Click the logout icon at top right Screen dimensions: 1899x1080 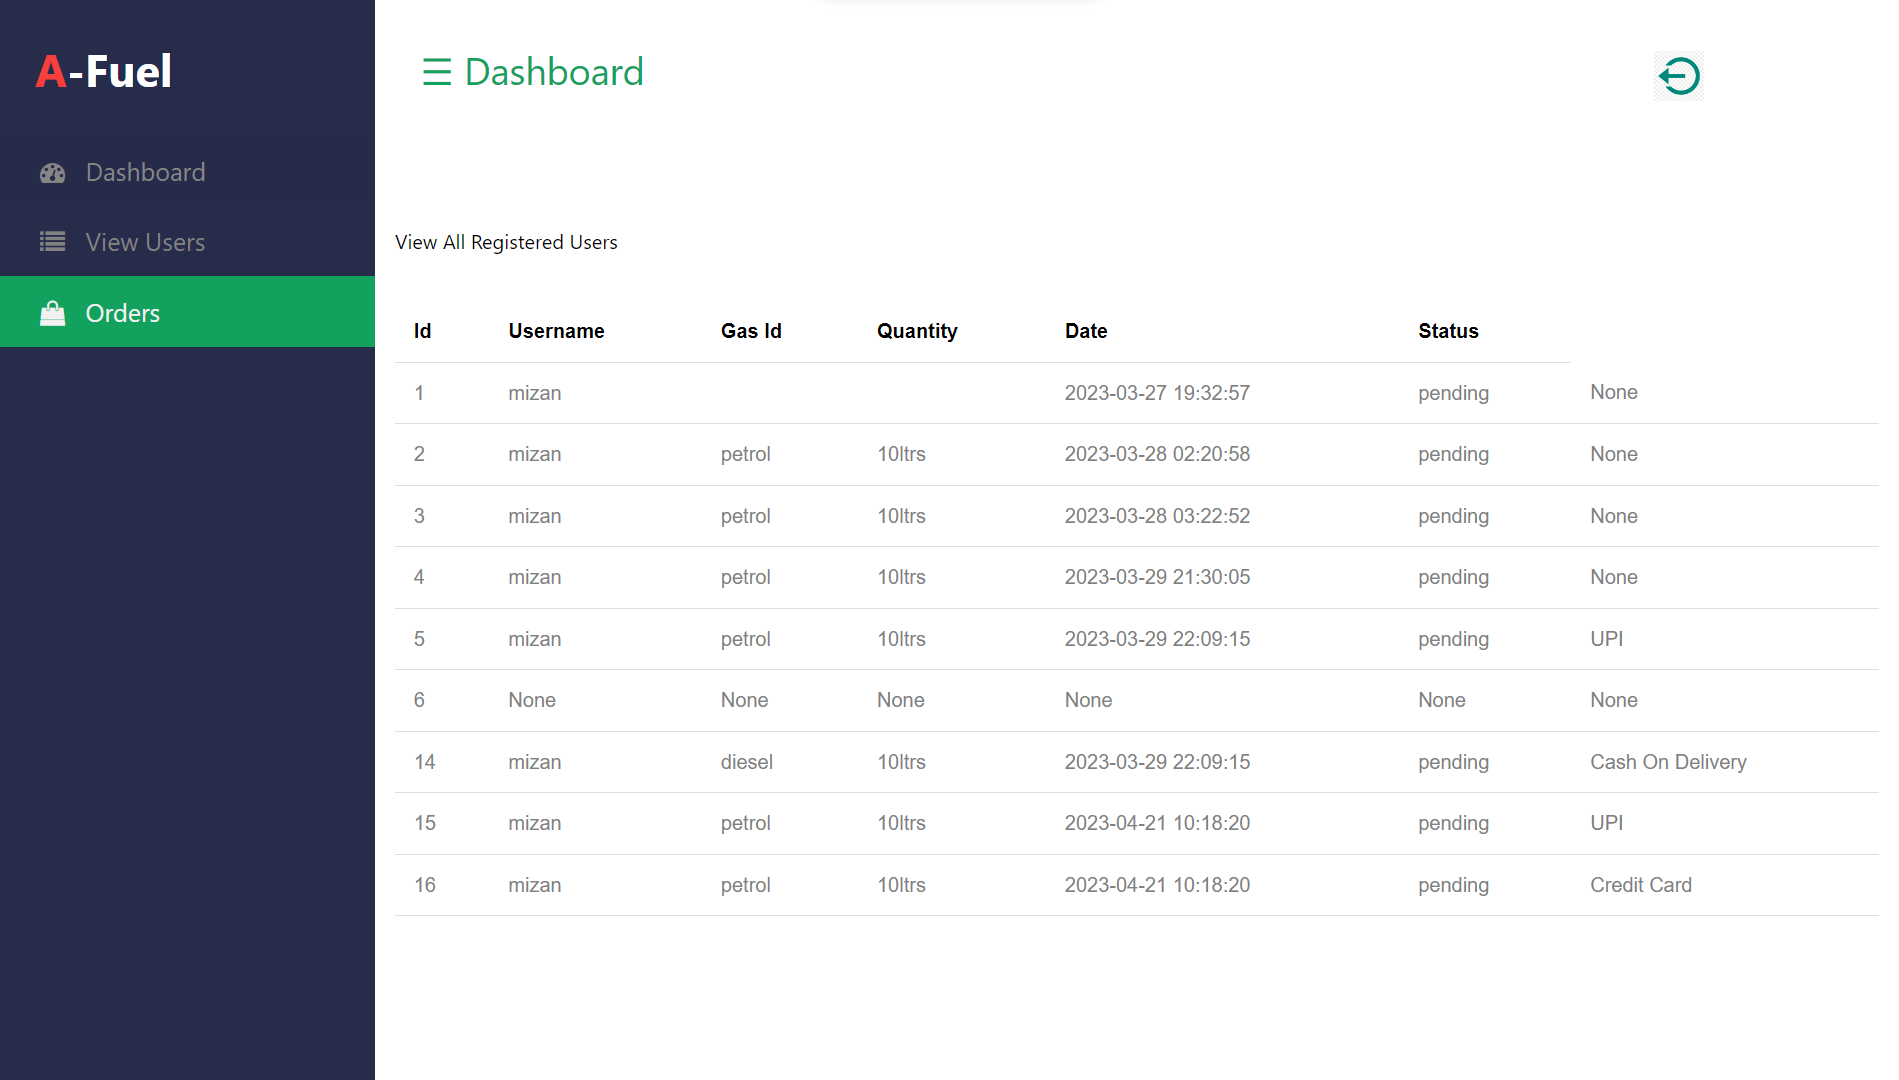tap(1678, 76)
